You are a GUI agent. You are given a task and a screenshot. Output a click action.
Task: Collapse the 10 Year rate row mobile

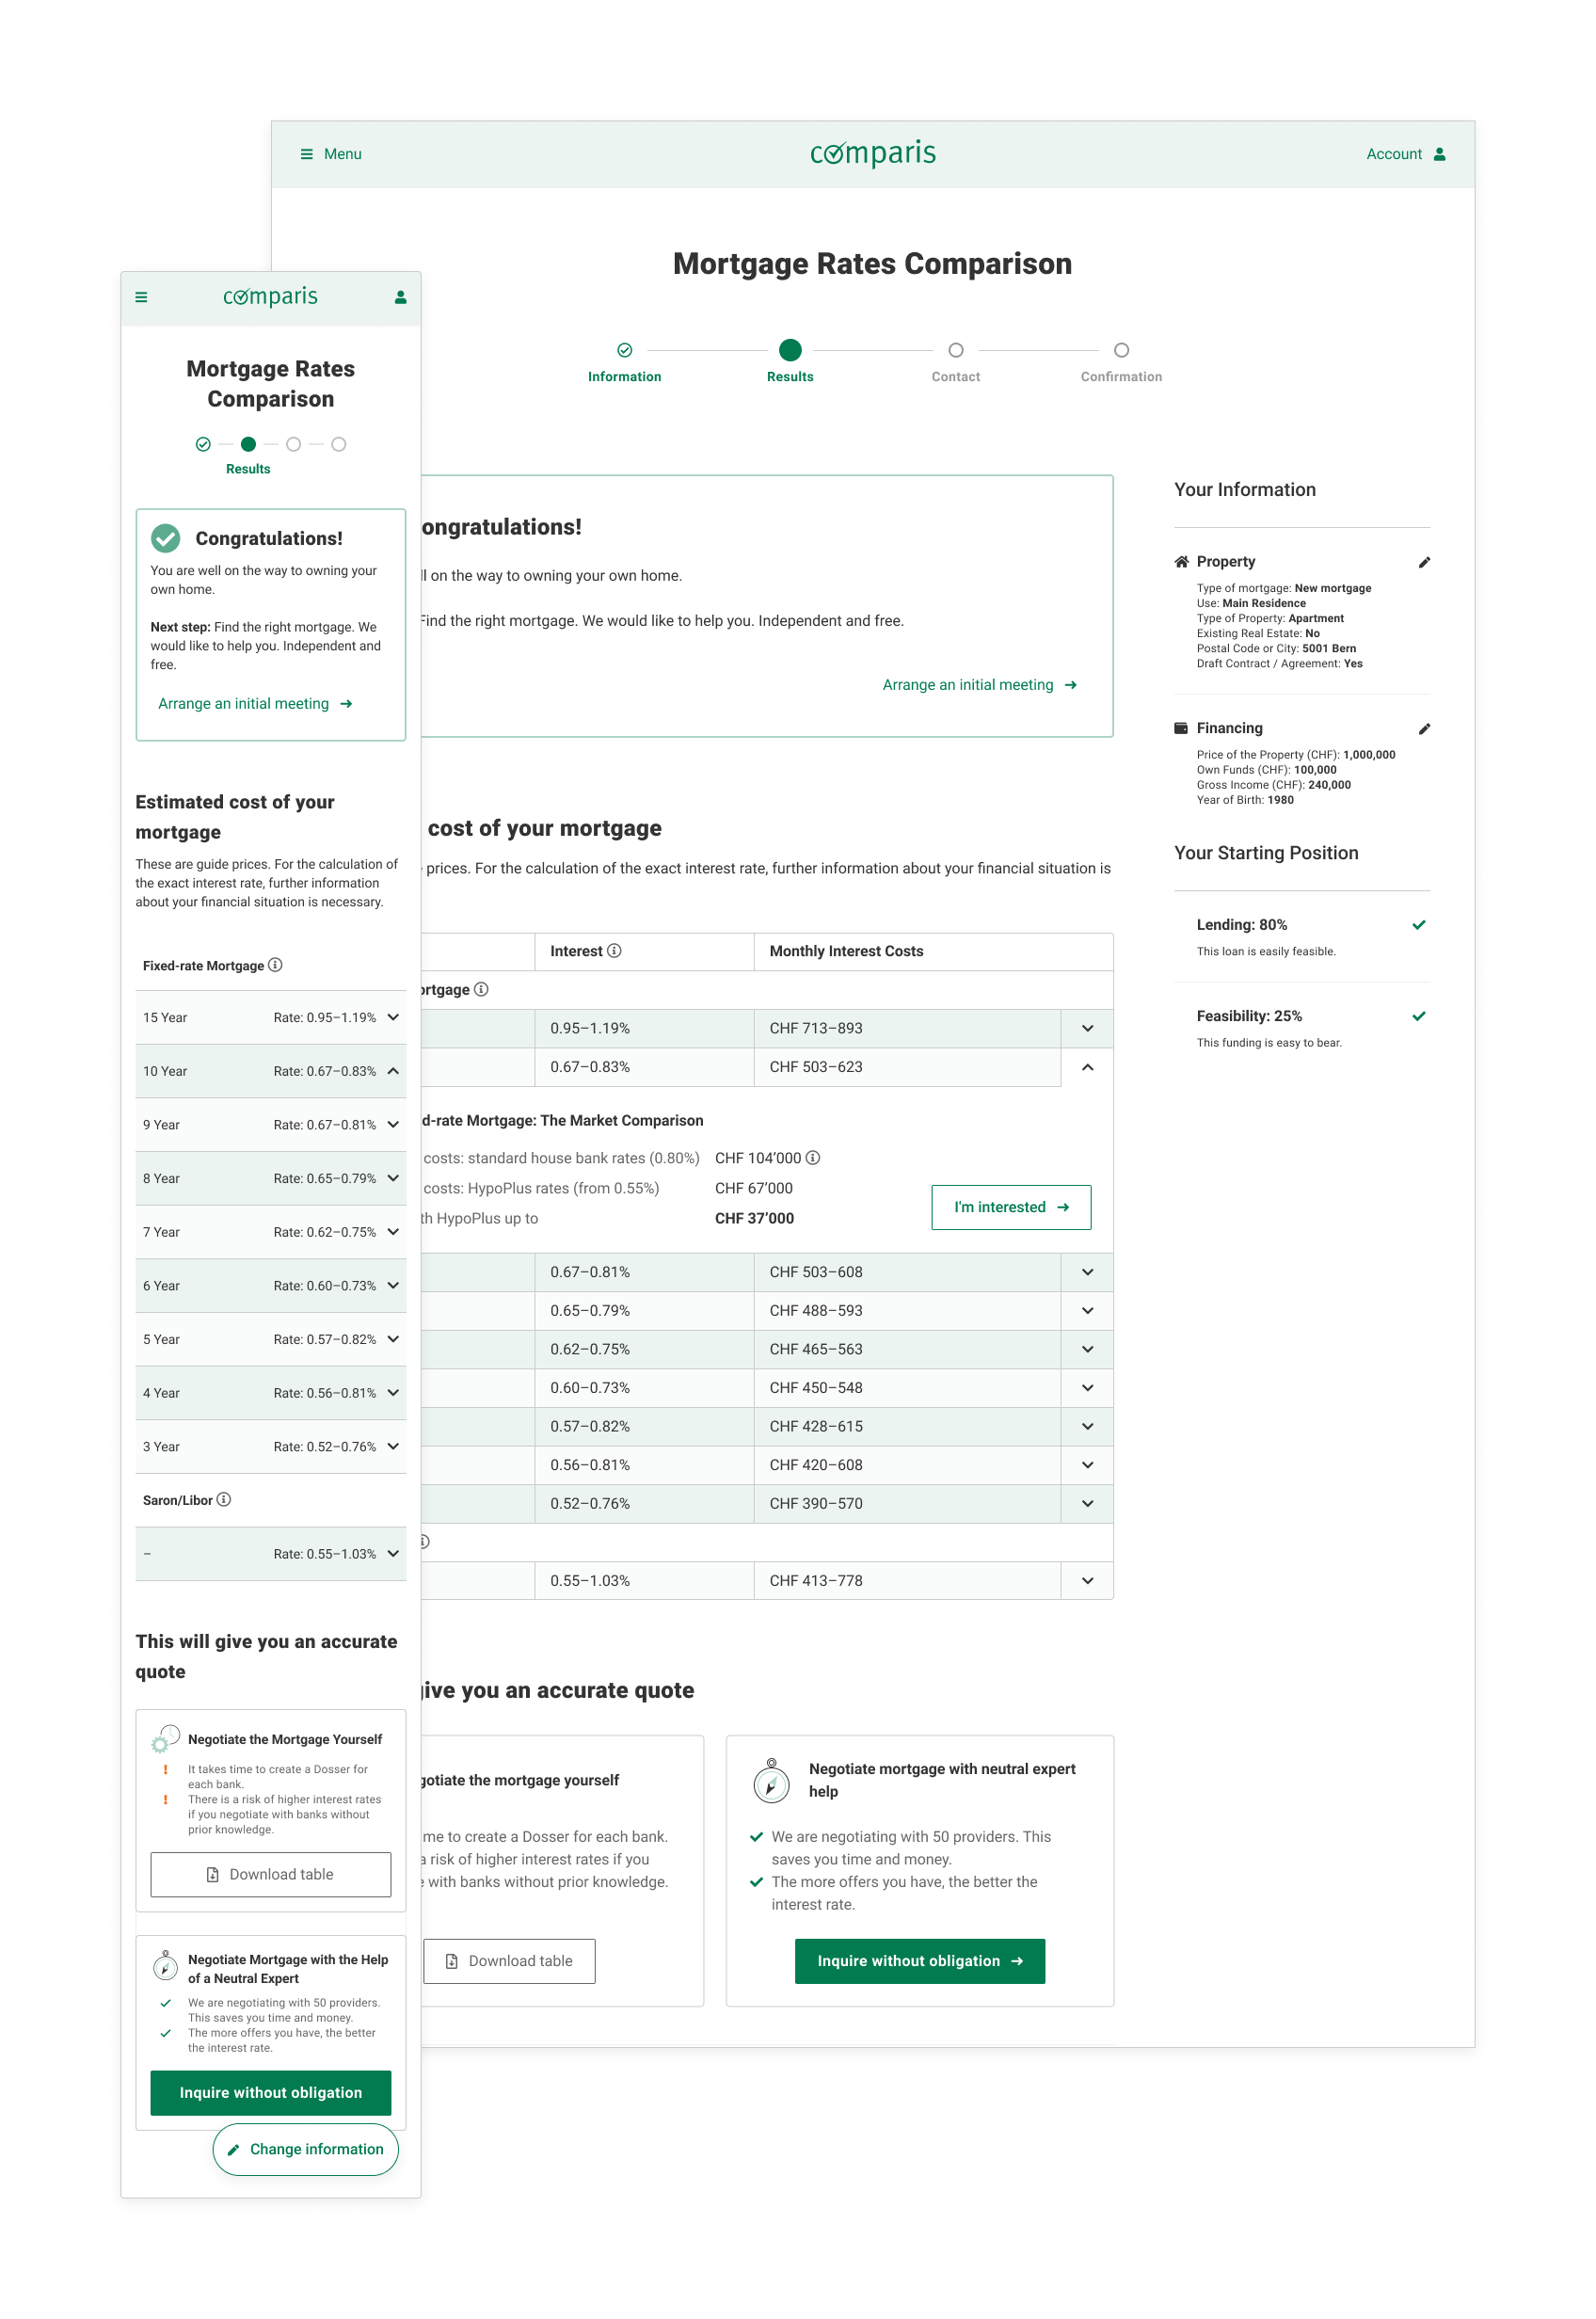tap(271, 1071)
